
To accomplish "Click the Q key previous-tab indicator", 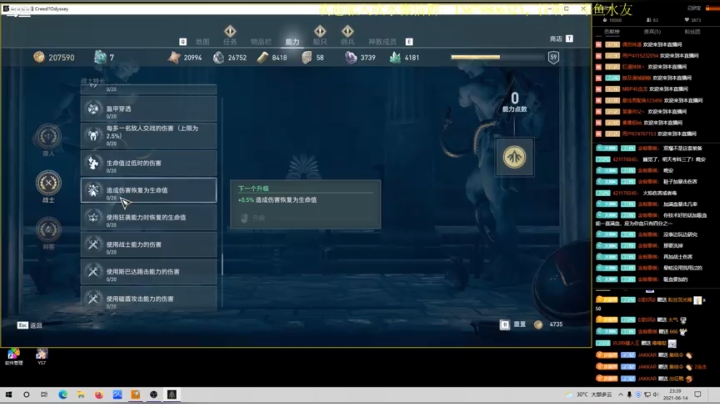I will [183, 42].
